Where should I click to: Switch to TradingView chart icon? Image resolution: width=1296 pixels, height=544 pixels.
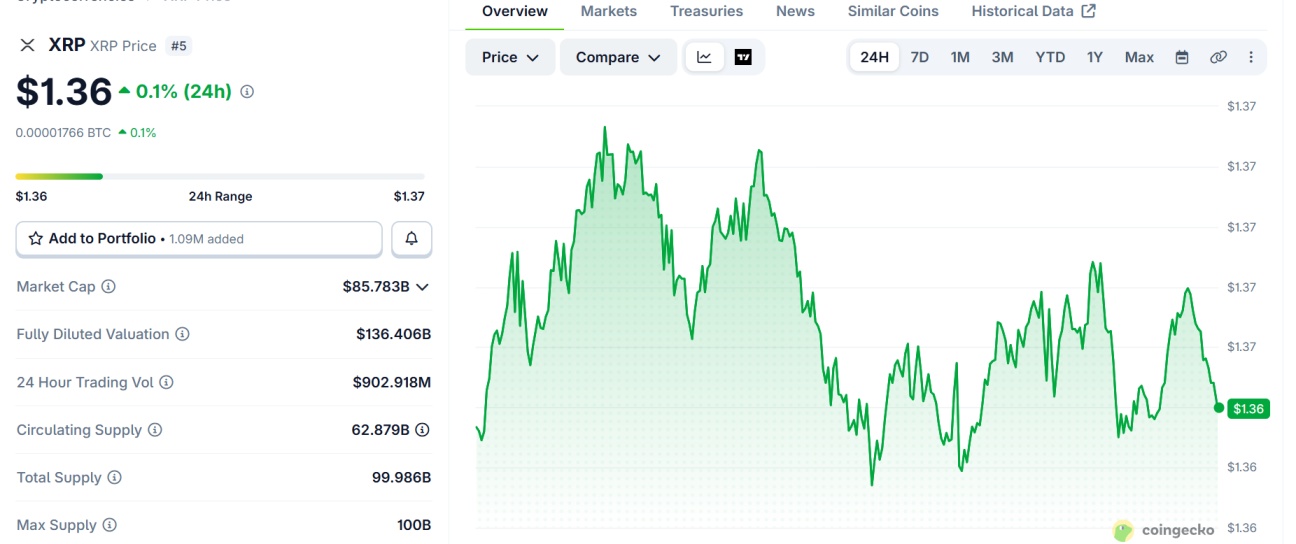click(x=743, y=57)
